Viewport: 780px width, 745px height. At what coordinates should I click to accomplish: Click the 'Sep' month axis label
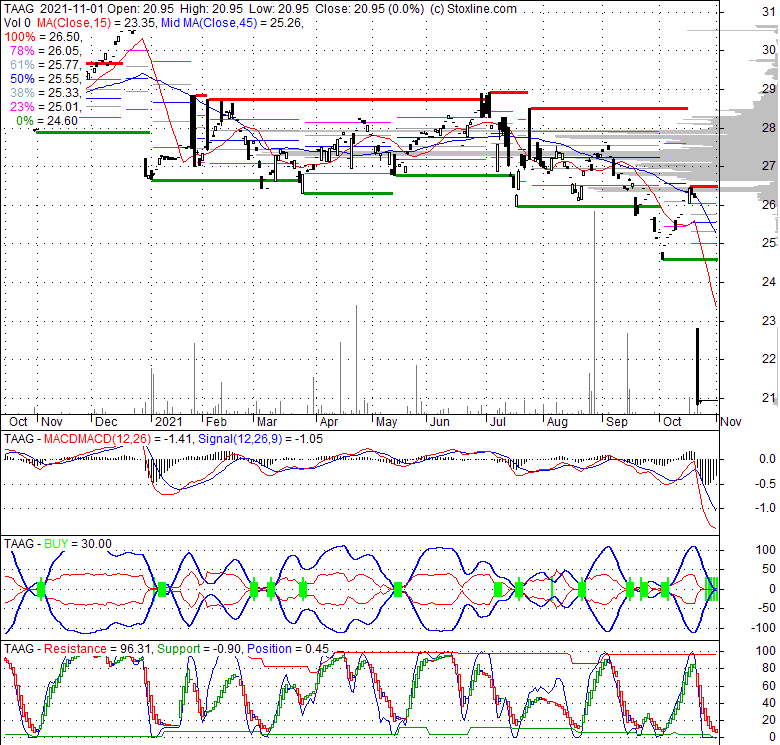pos(617,422)
